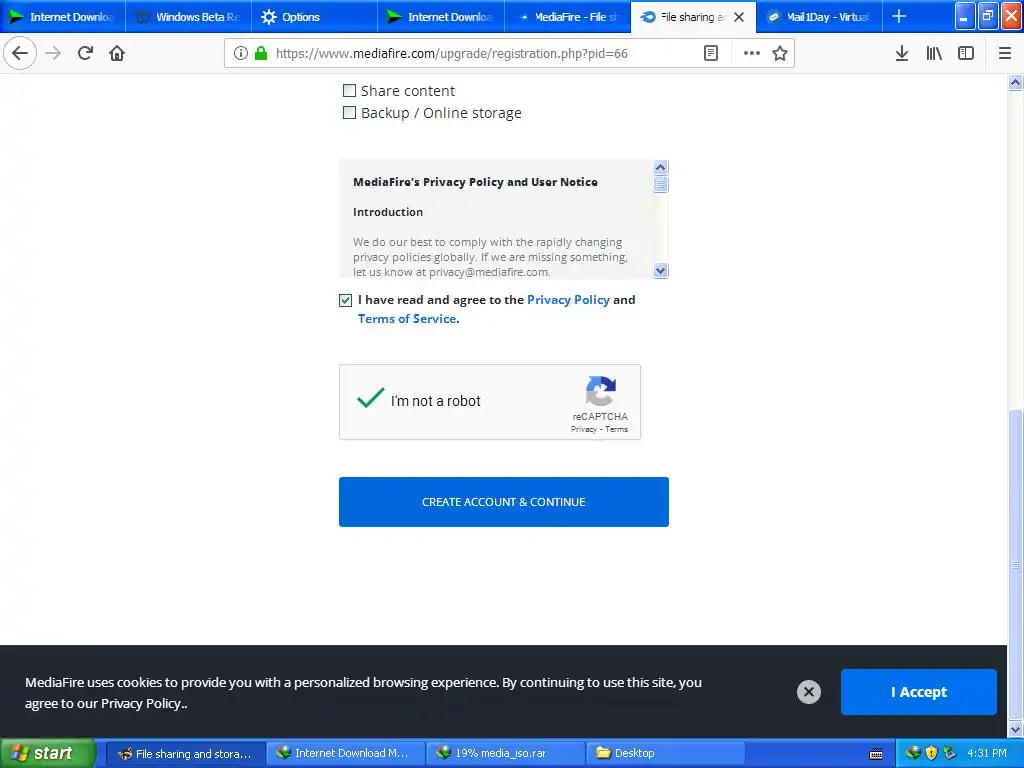This screenshot has width=1024, height=768.
Task: Click the last system tray icon before clock
Action: 950,753
